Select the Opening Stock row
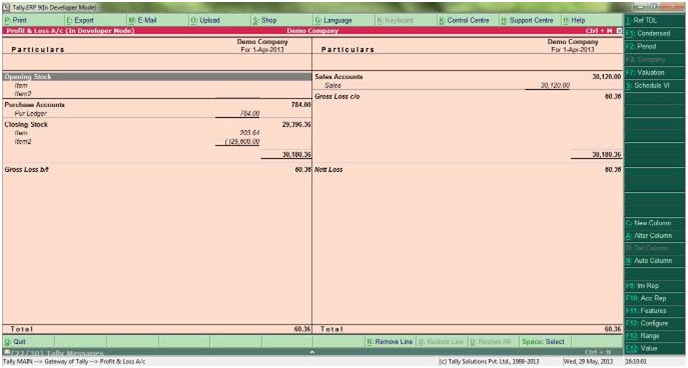688x368 pixels. pos(157,77)
